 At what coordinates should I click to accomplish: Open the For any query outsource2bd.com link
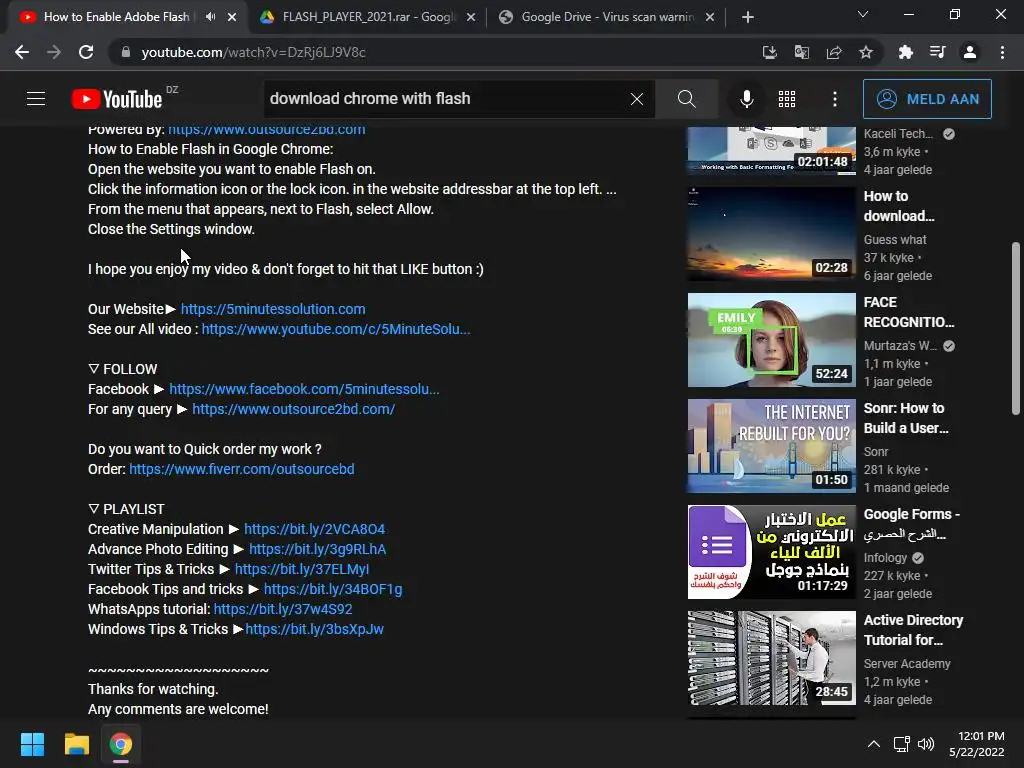click(x=293, y=409)
